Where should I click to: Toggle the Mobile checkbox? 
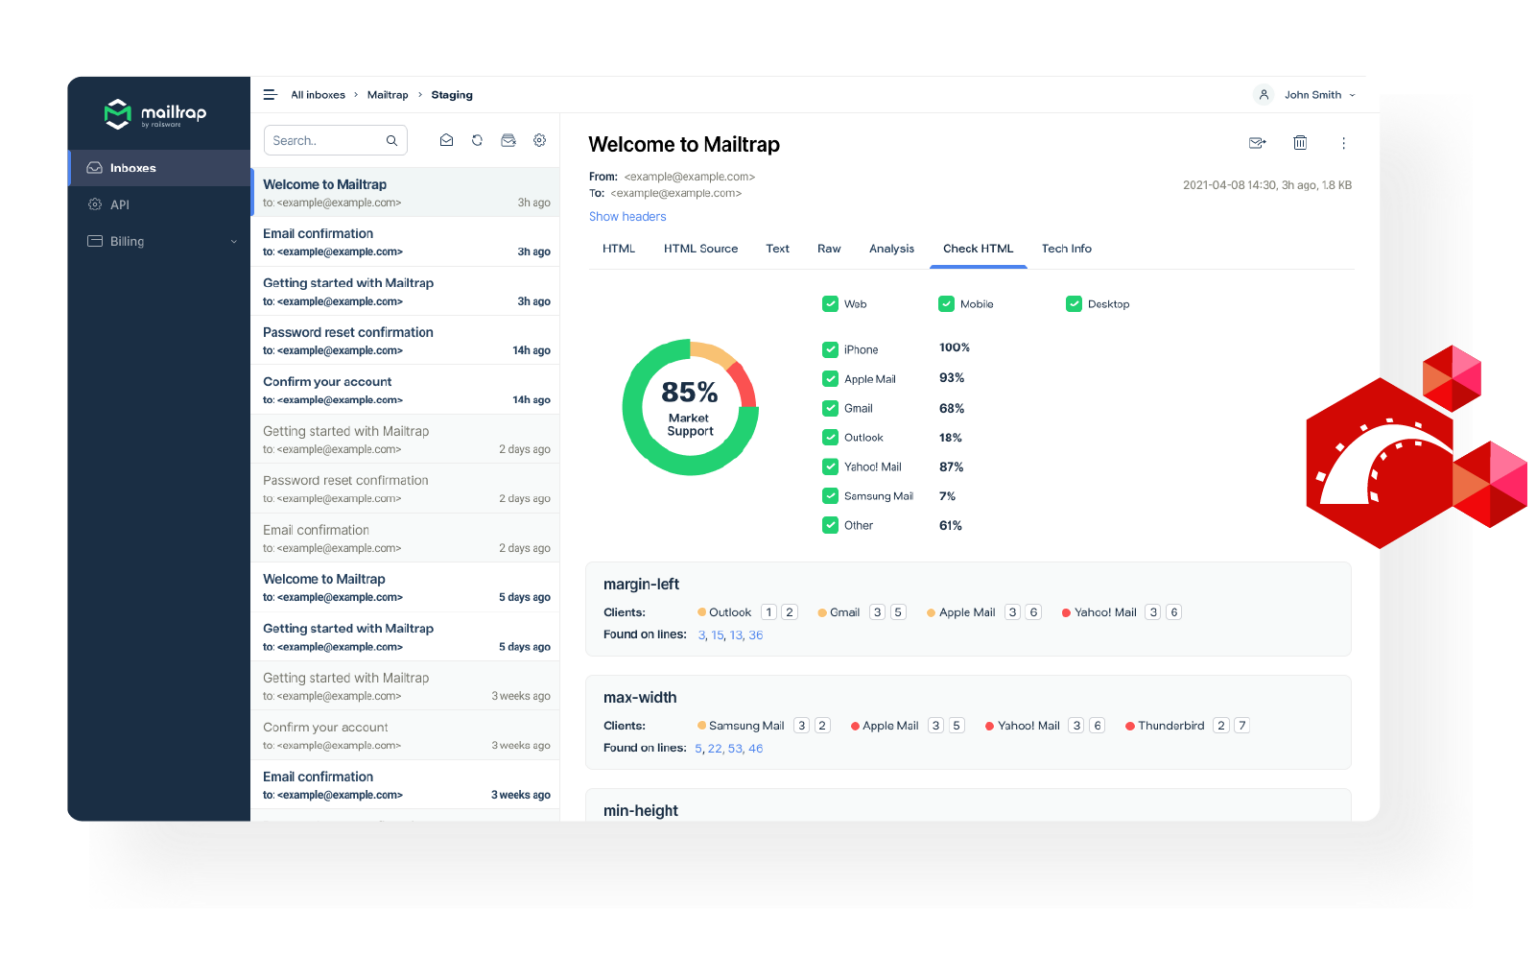pos(946,304)
